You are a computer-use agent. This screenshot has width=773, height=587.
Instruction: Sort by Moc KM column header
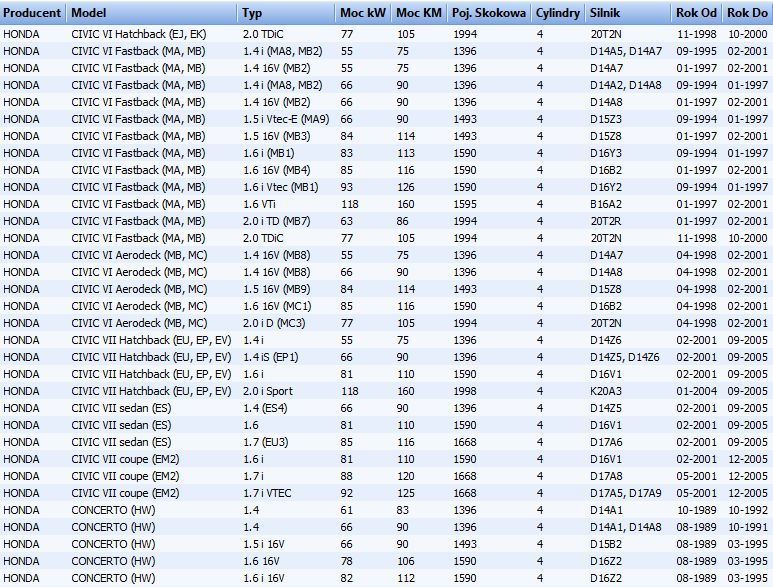pyautogui.click(x=420, y=13)
